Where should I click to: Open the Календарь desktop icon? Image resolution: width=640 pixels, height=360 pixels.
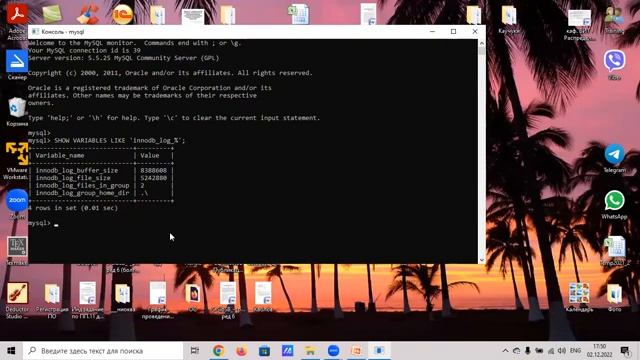[x=579, y=294]
